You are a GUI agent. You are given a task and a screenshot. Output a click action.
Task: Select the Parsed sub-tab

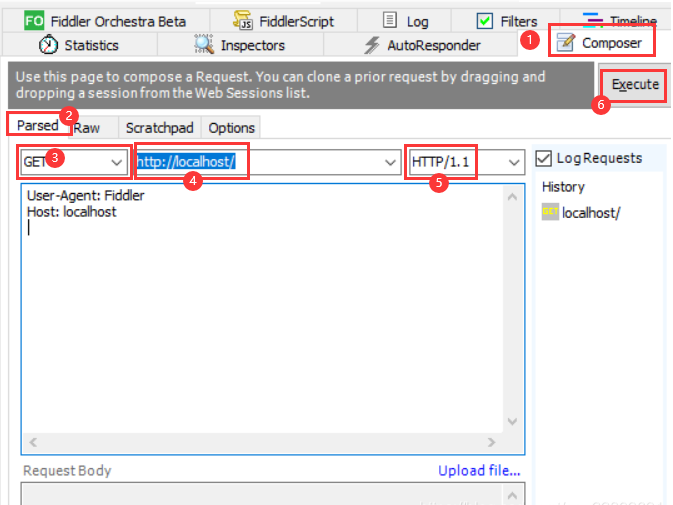[38, 125]
